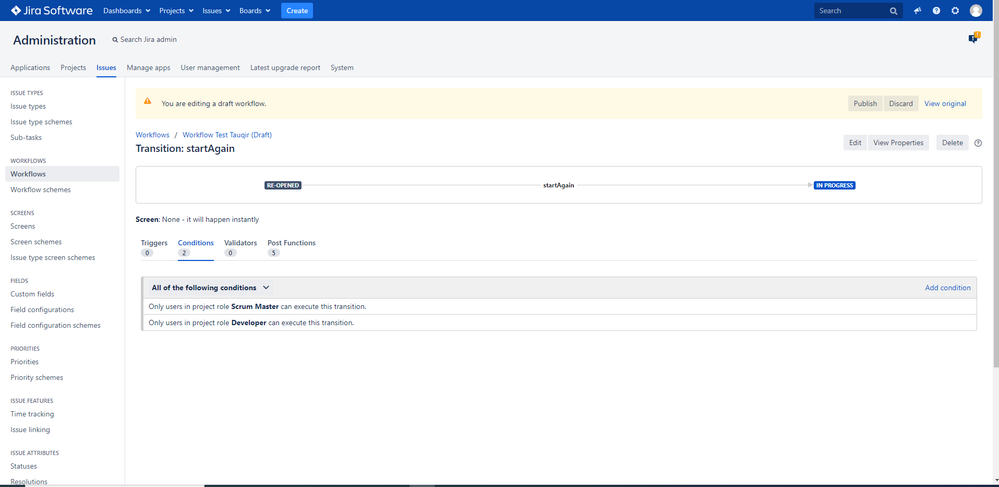
Task: Open the Issues dropdown in top bar
Action: pos(217,11)
